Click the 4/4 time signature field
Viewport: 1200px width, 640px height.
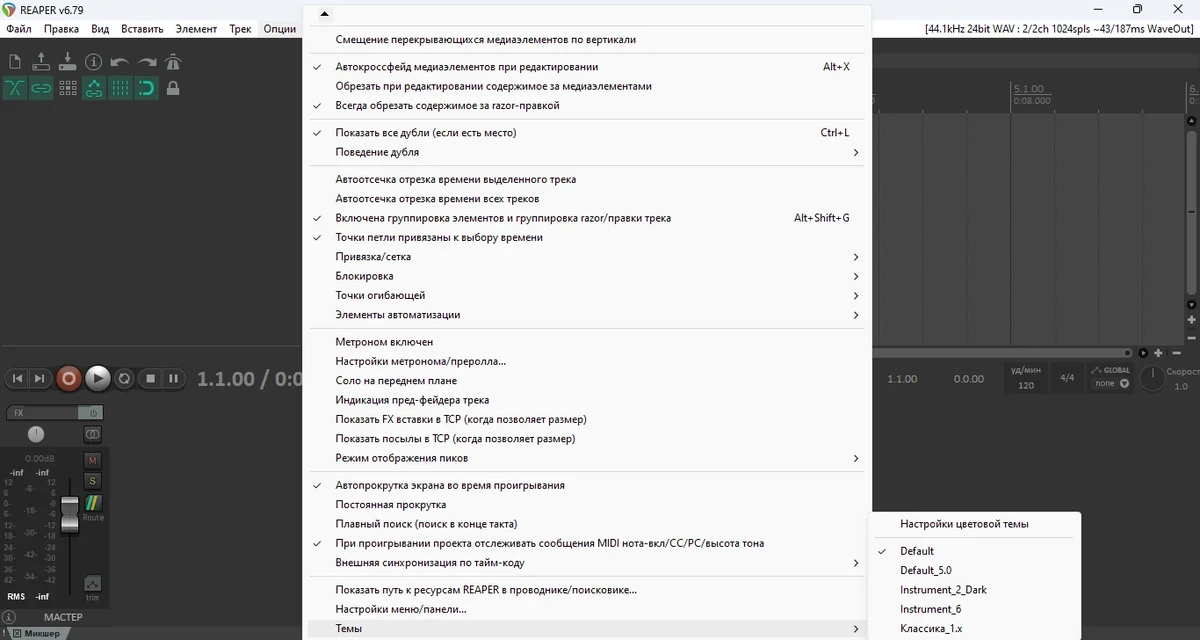pyautogui.click(x=1067, y=378)
